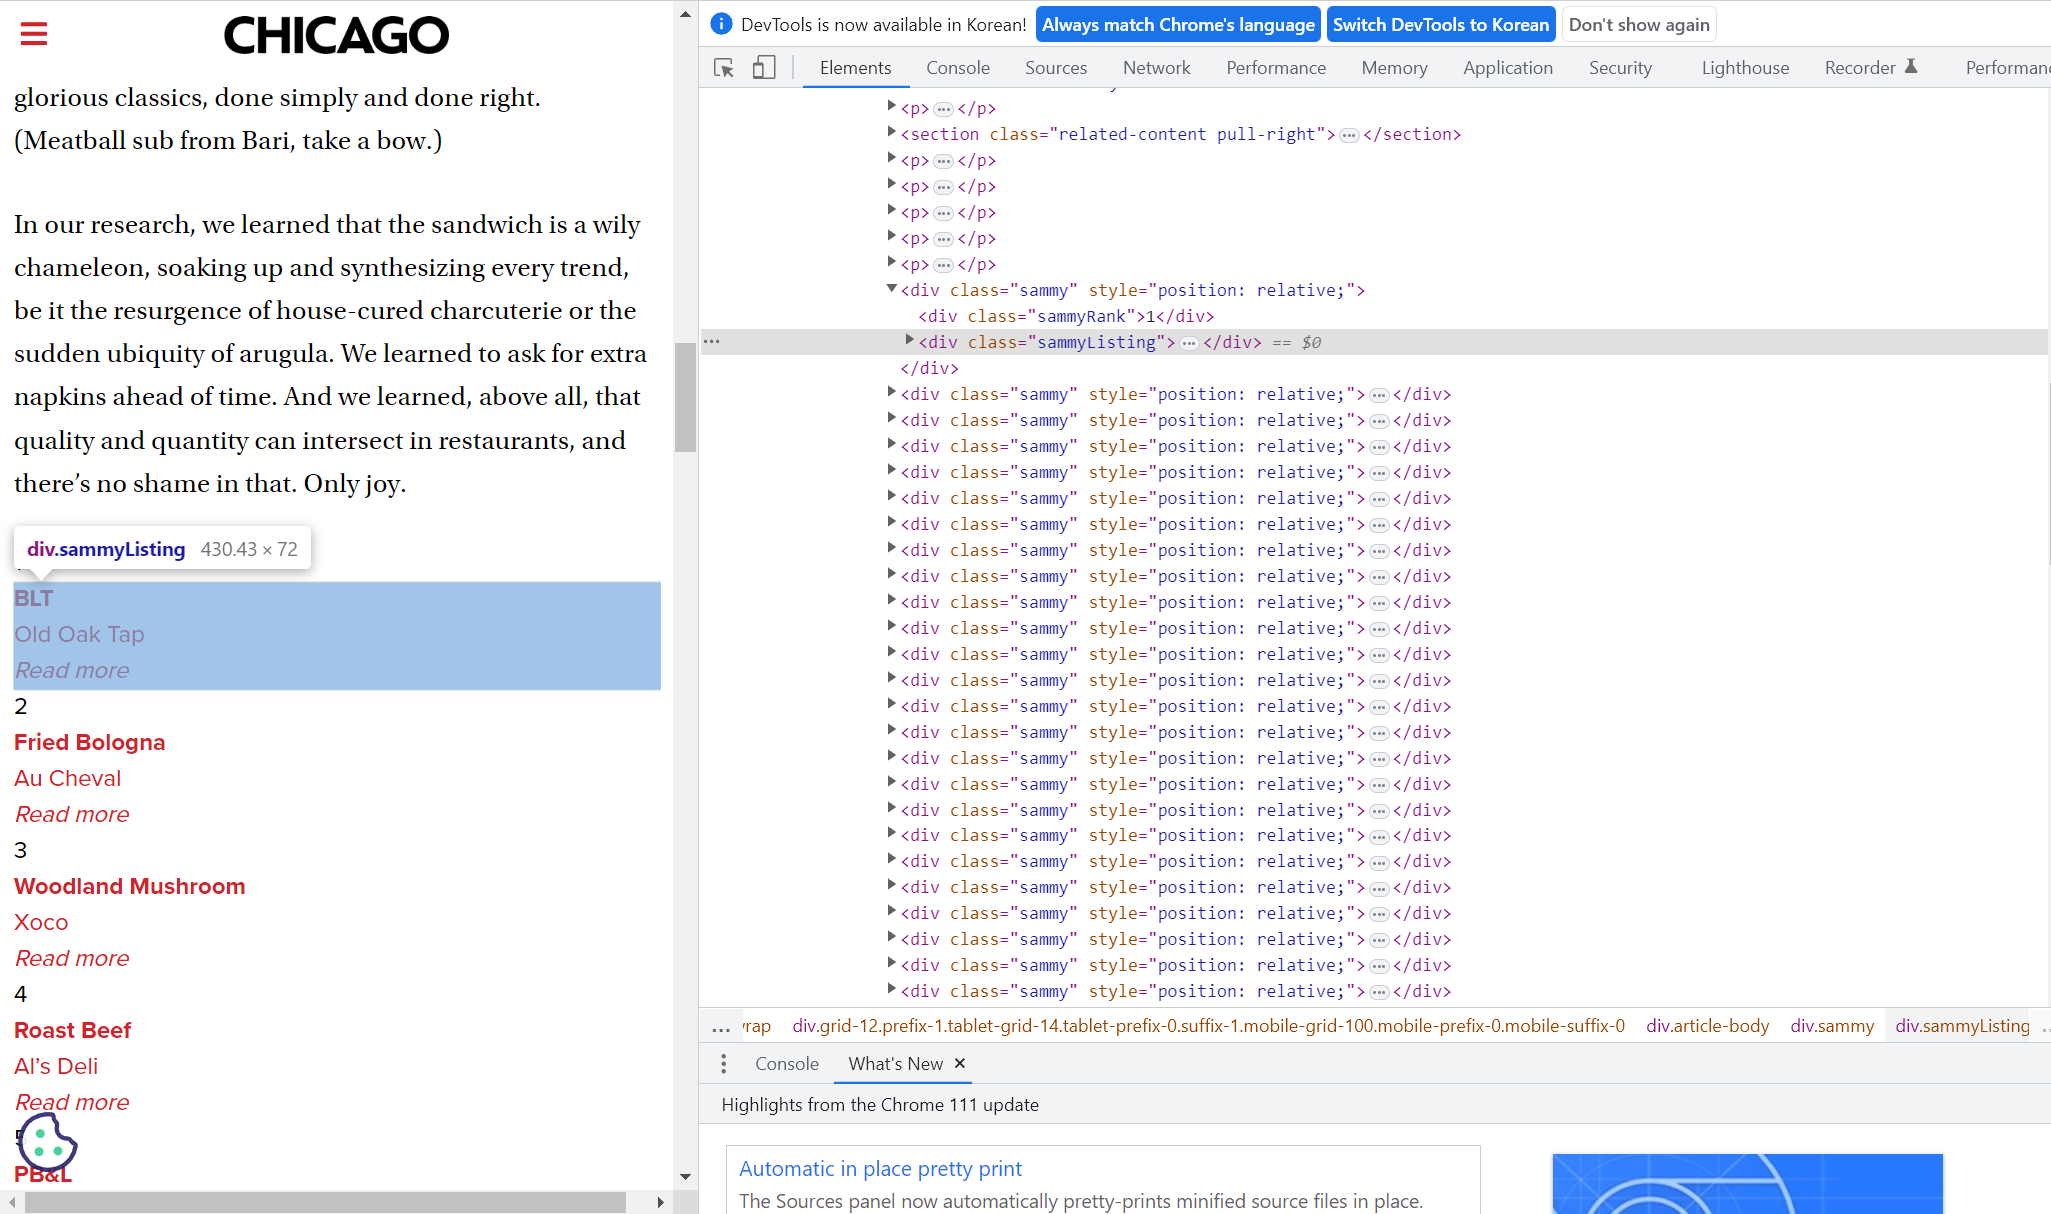2051x1214 pixels.
Task: Select div.article-body in the breadcrumb
Action: tap(1707, 1026)
